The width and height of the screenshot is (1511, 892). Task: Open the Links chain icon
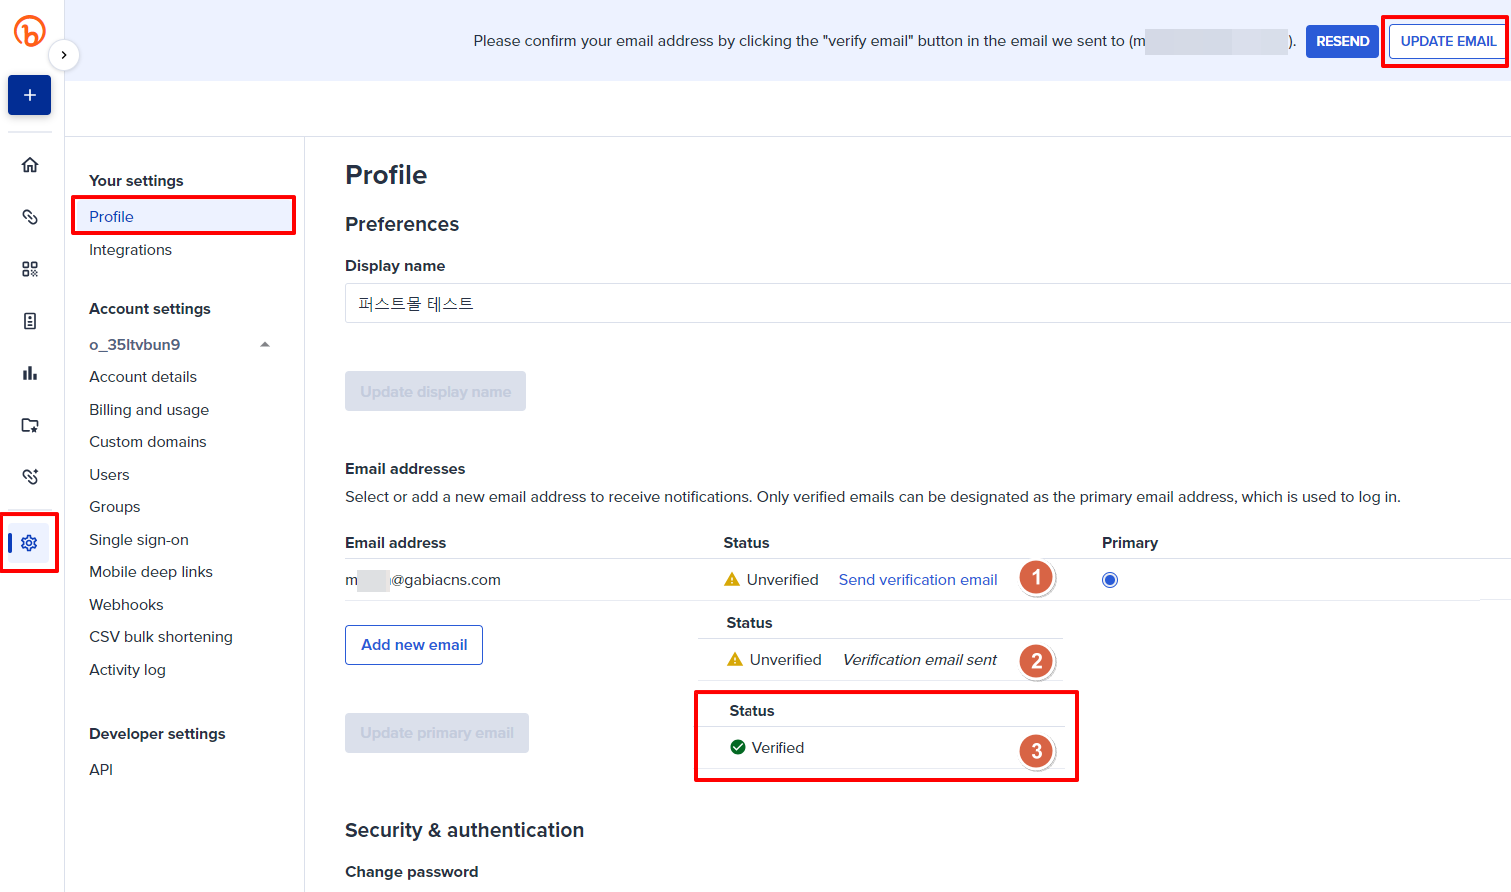(x=30, y=217)
